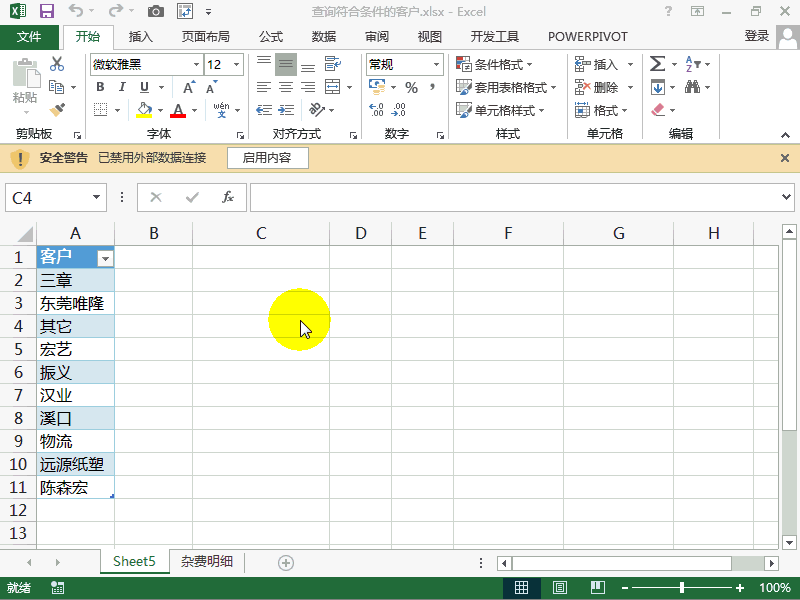Toggle italic formatting
800x600 pixels.
point(122,87)
